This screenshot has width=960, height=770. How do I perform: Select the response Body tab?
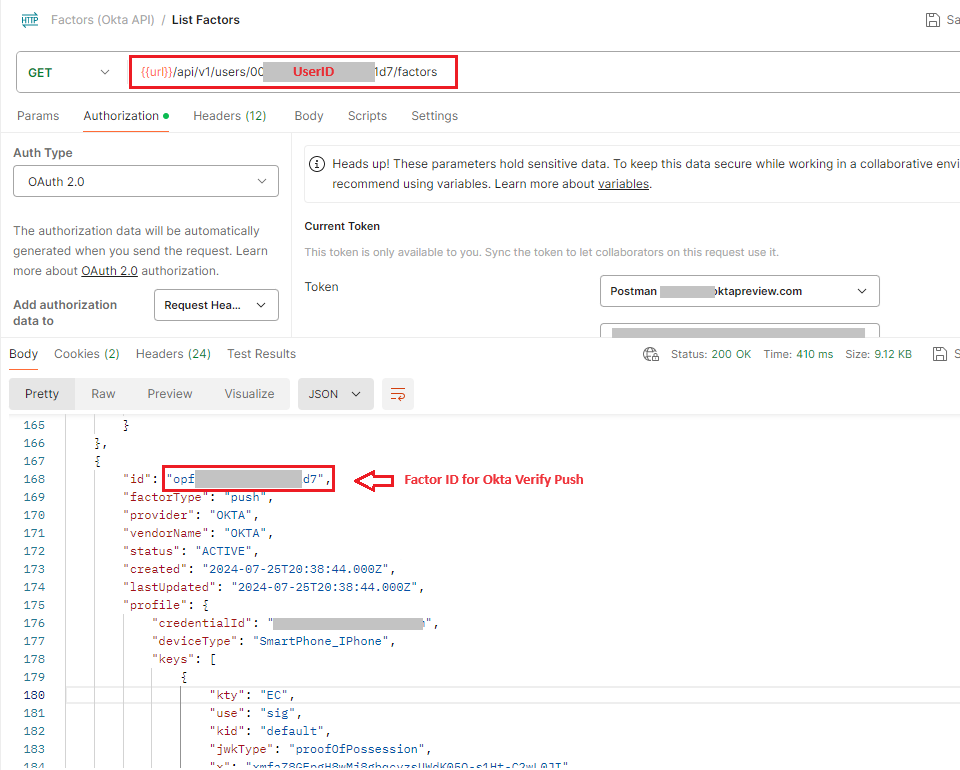click(23, 354)
